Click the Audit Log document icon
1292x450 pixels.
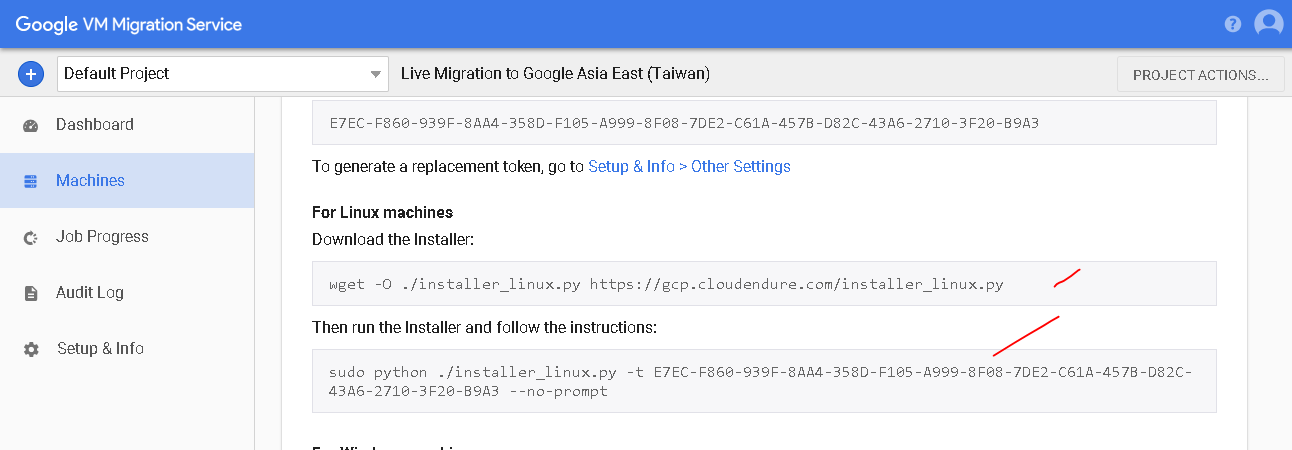point(31,293)
